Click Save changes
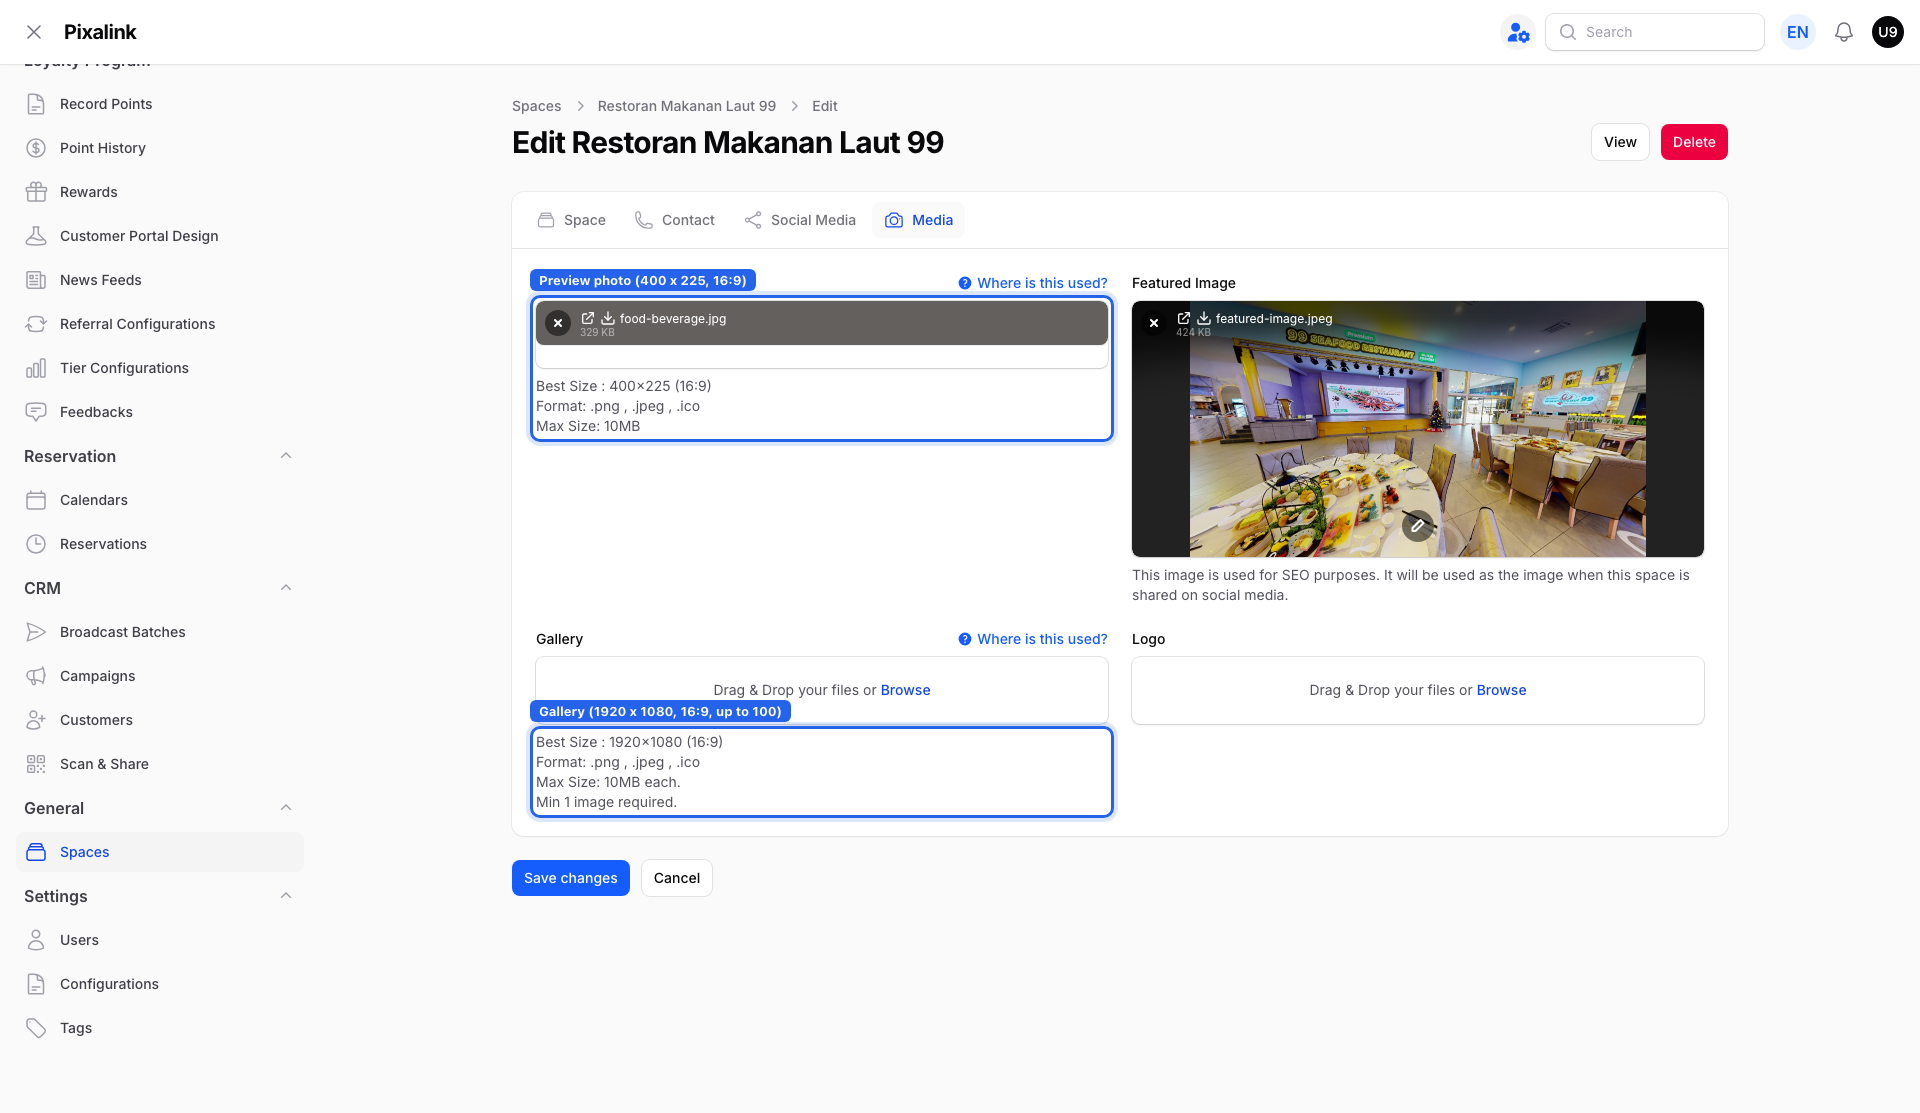 [571, 878]
